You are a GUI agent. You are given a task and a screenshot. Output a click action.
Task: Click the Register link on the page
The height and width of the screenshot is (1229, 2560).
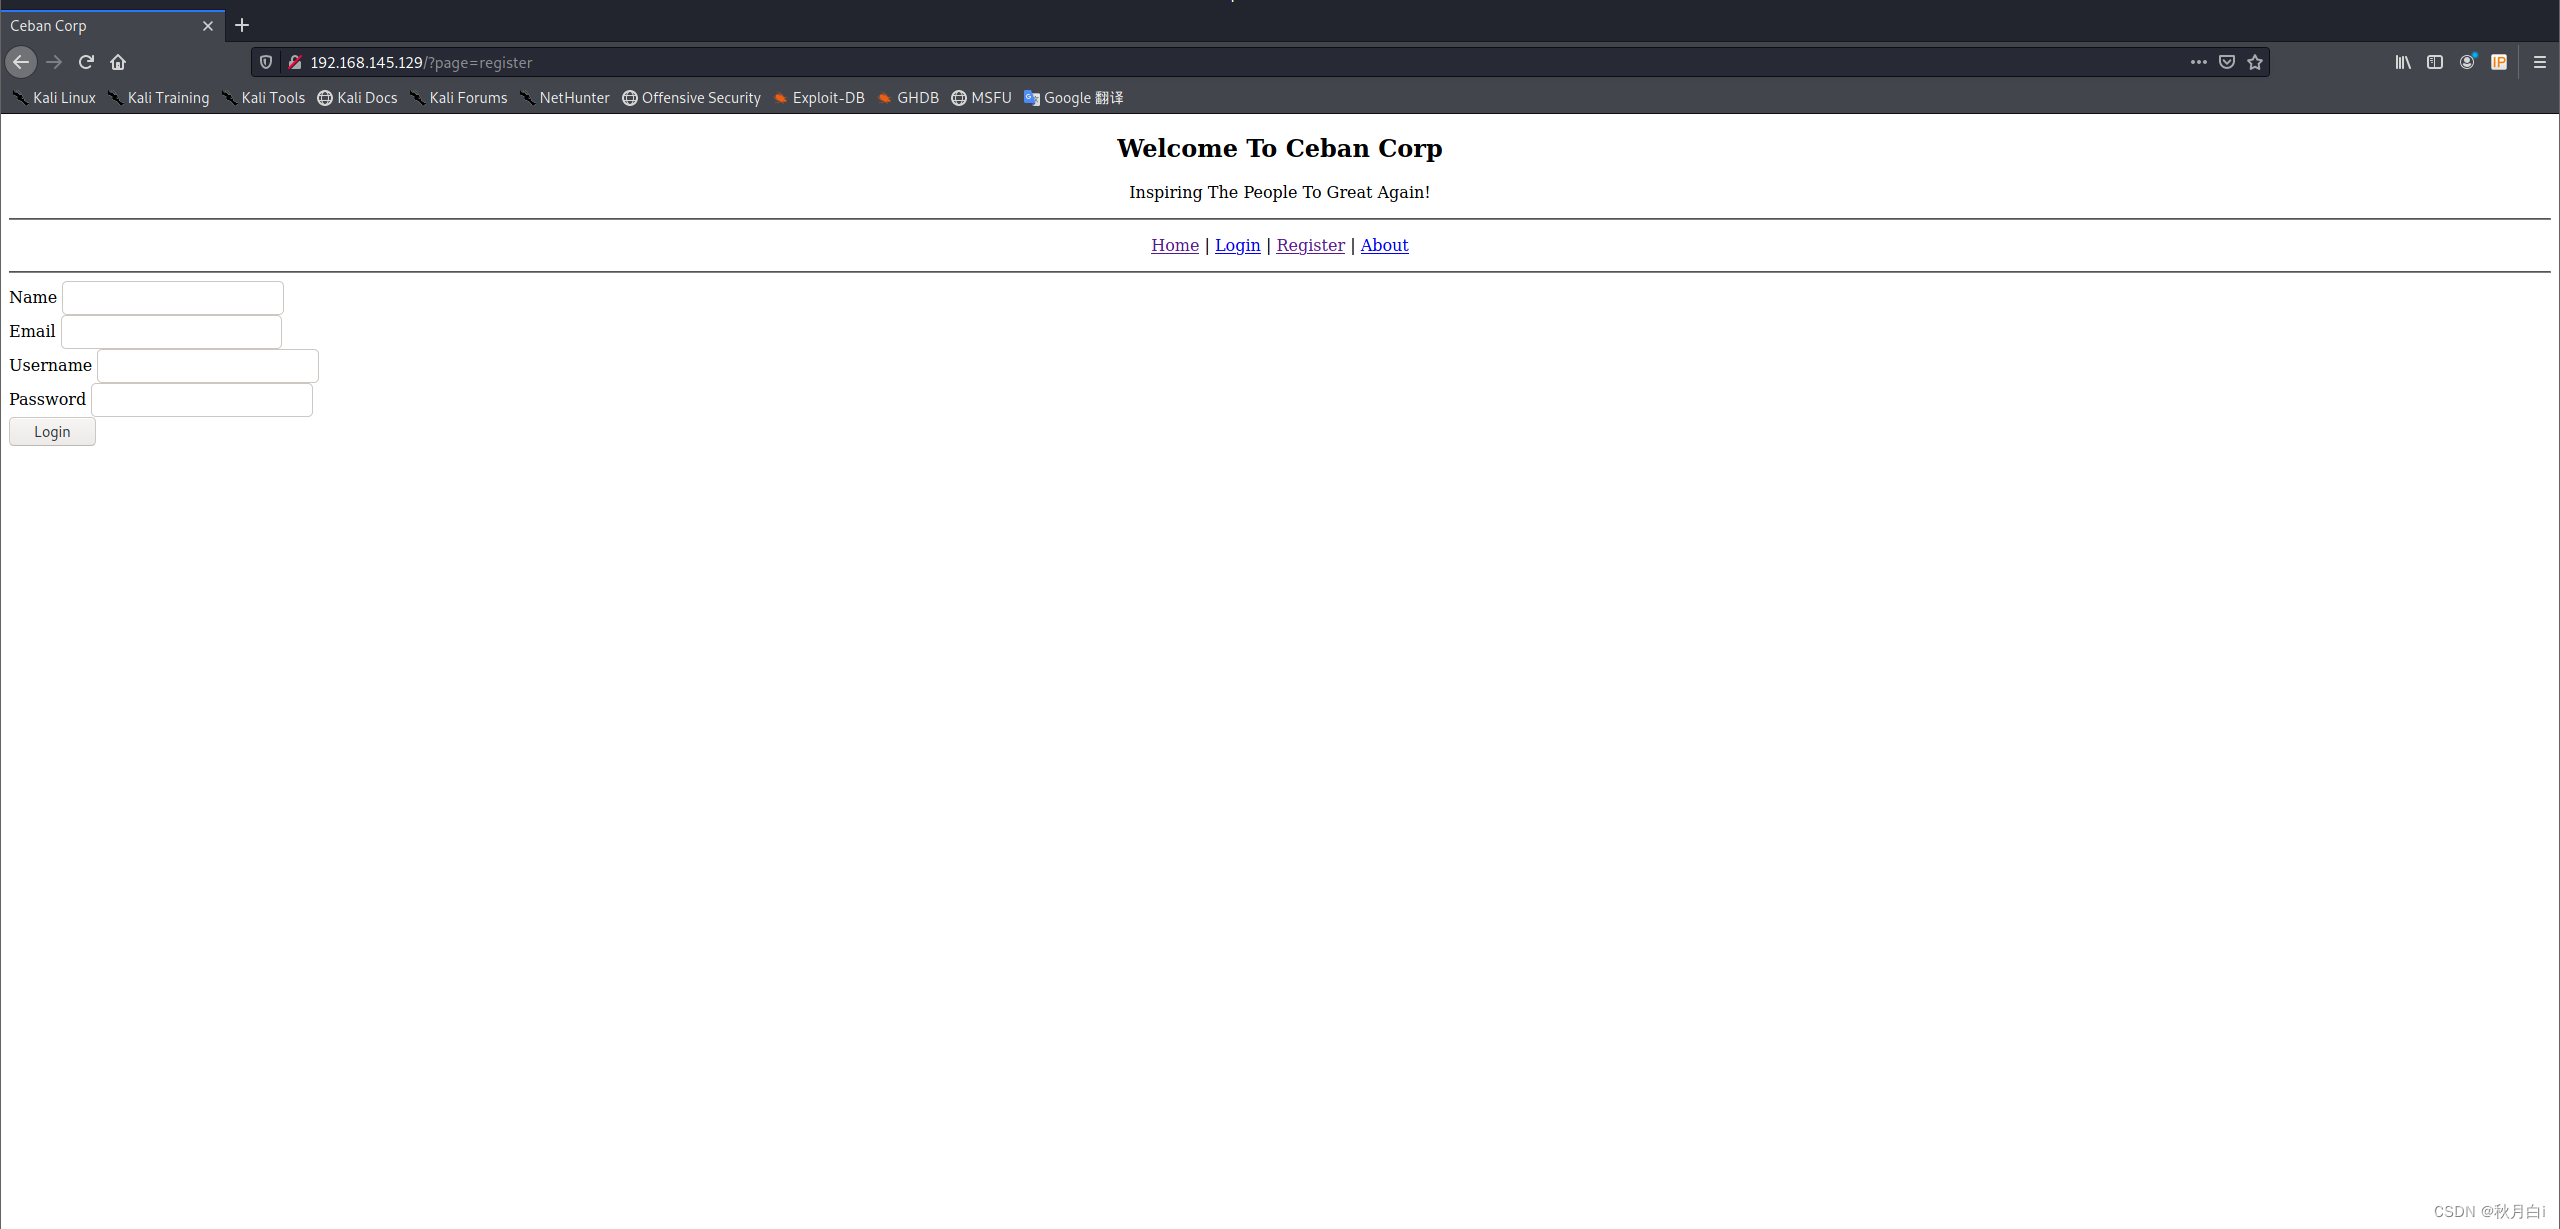[x=1309, y=245]
